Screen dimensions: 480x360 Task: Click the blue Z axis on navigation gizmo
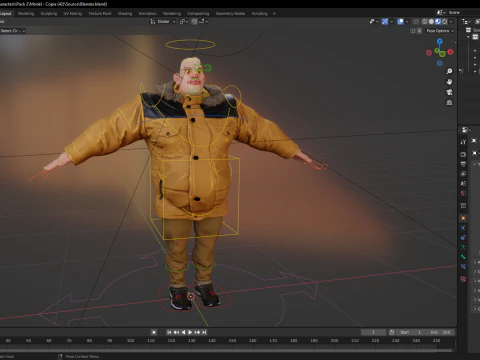[440, 41]
